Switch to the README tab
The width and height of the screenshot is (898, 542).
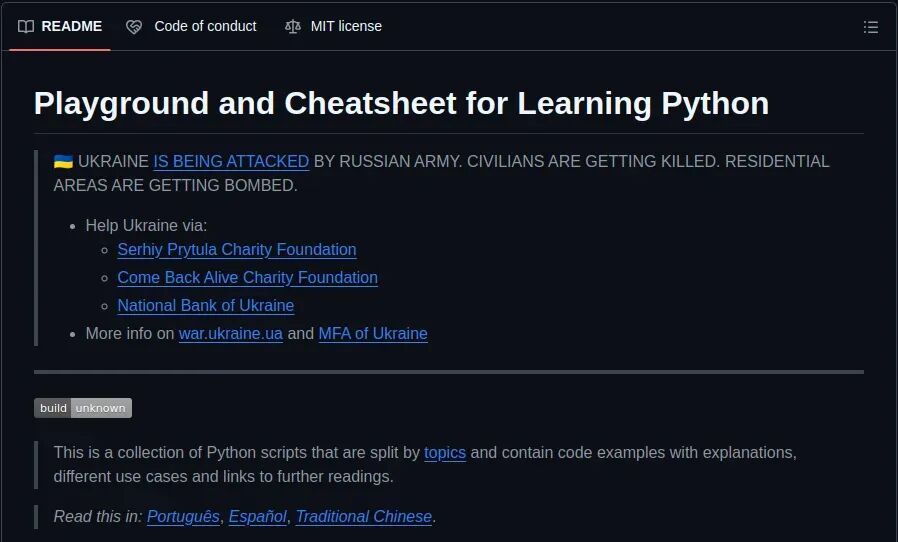60,26
